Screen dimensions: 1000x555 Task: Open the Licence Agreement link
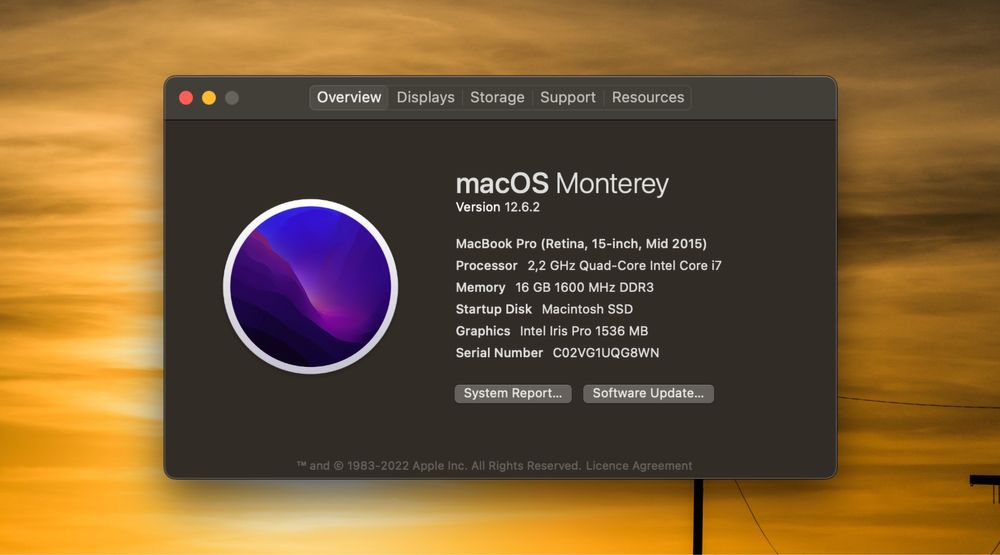point(639,466)
